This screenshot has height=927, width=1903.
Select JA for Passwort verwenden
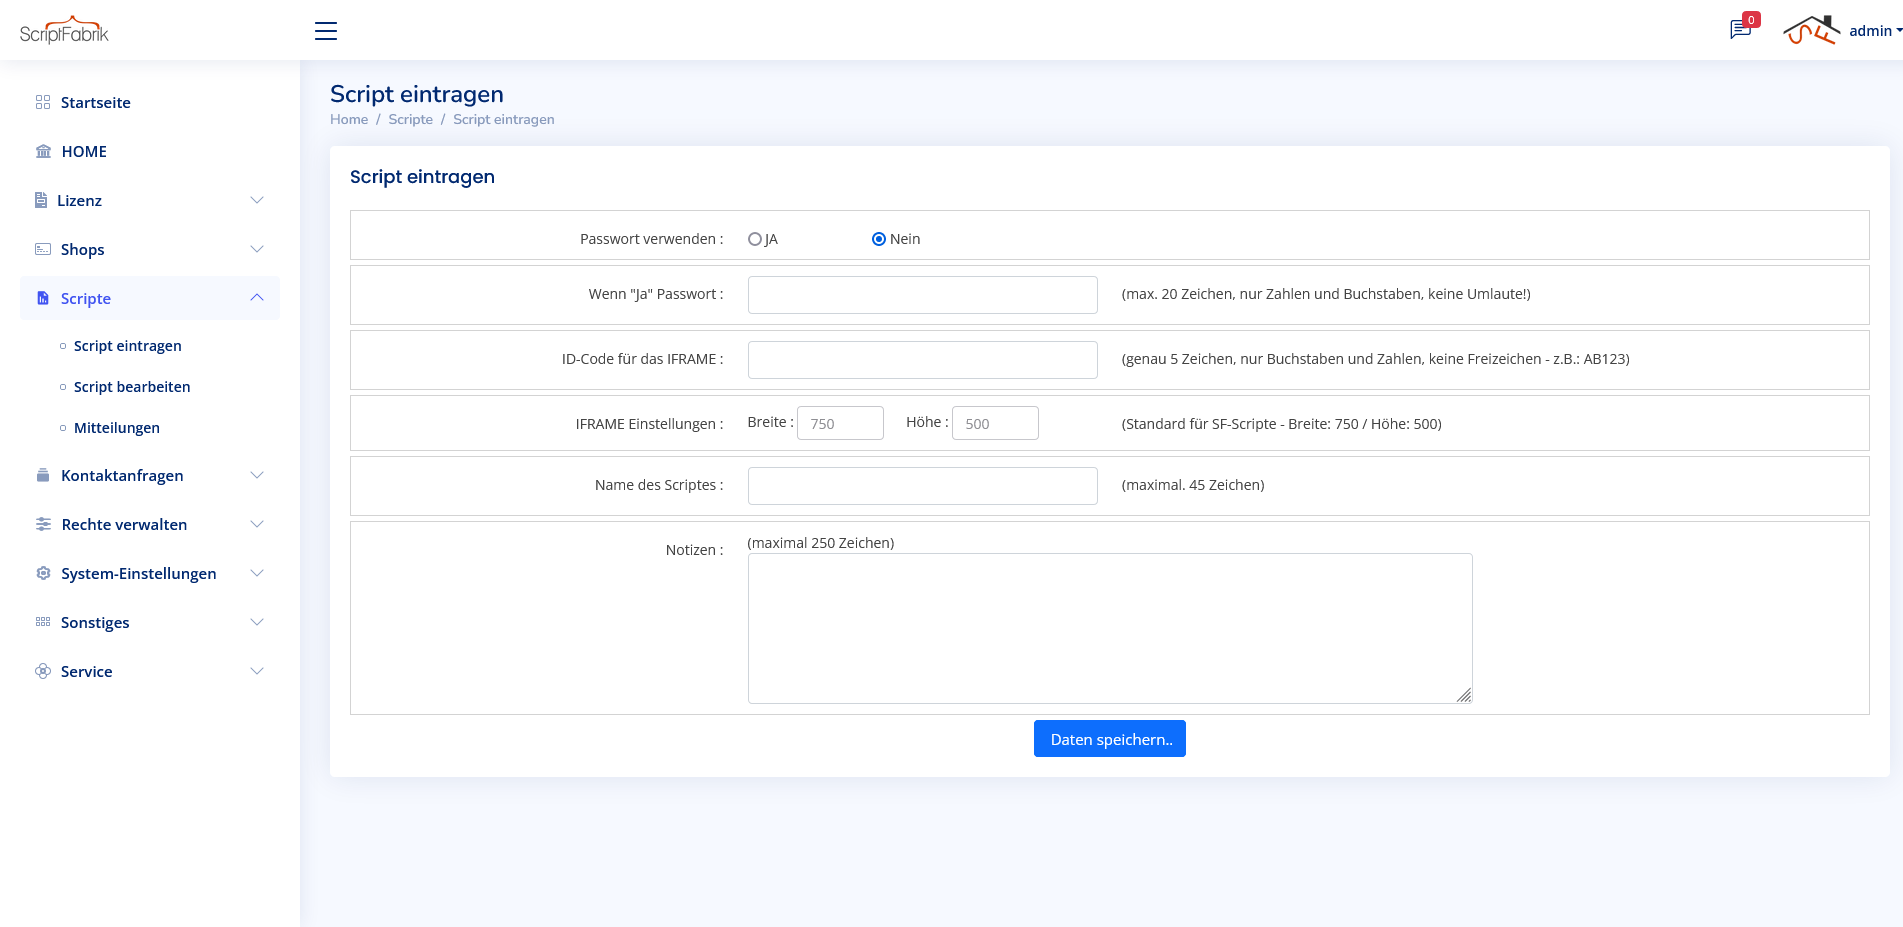click(x=755, y=239)
